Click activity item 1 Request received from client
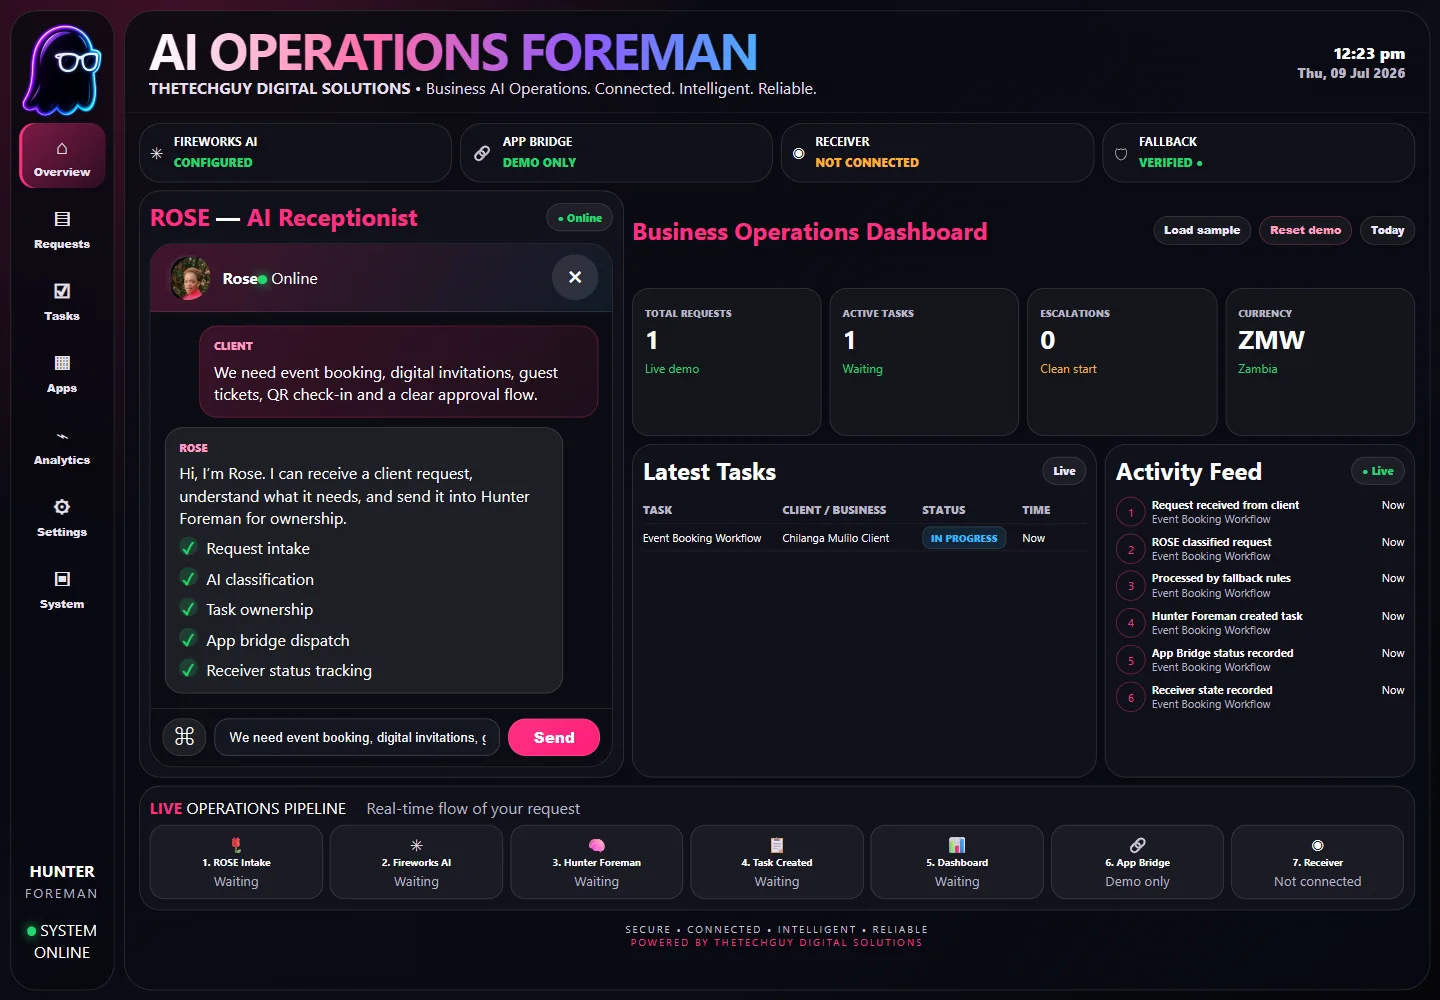The height and width of the screenshot is (1000, 1440). click(1260, 512)
